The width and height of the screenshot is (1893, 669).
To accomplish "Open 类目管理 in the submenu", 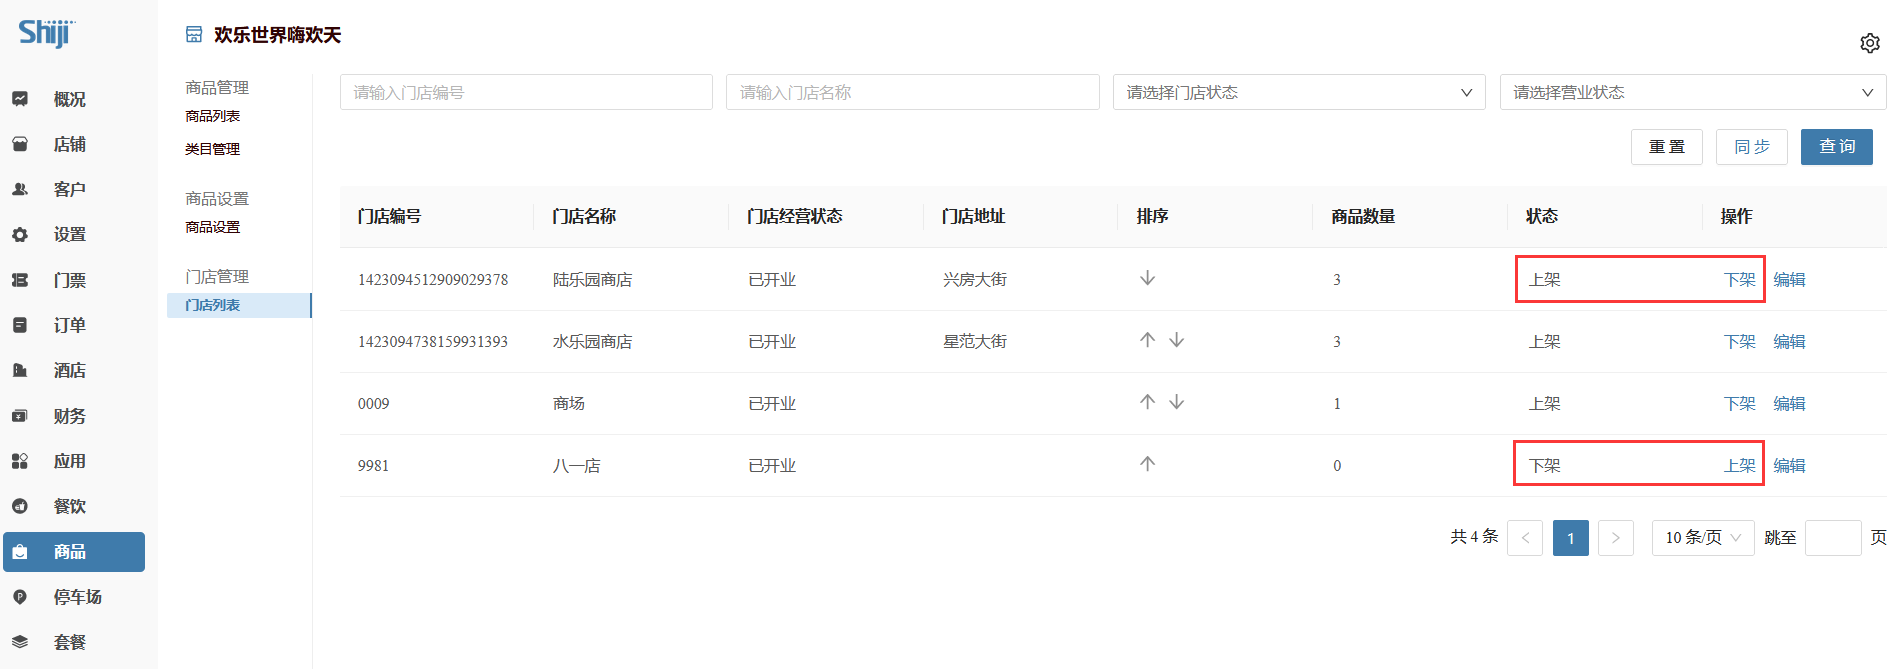I will 212,149.
